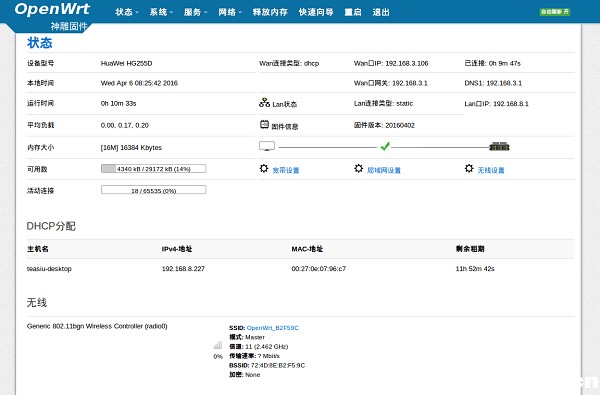Click the computer monitor icon

tap(267, 146)
